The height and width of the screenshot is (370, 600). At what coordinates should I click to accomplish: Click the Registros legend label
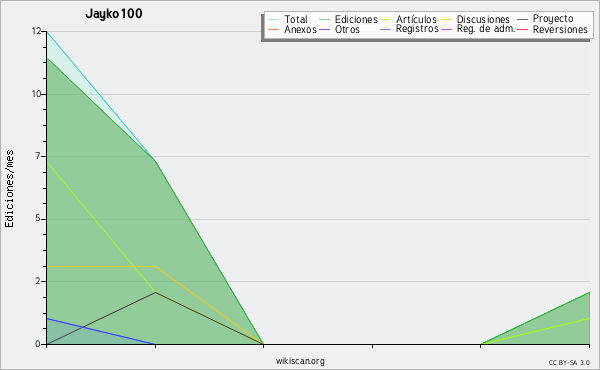pyautogui.click(x=417, y=29)
